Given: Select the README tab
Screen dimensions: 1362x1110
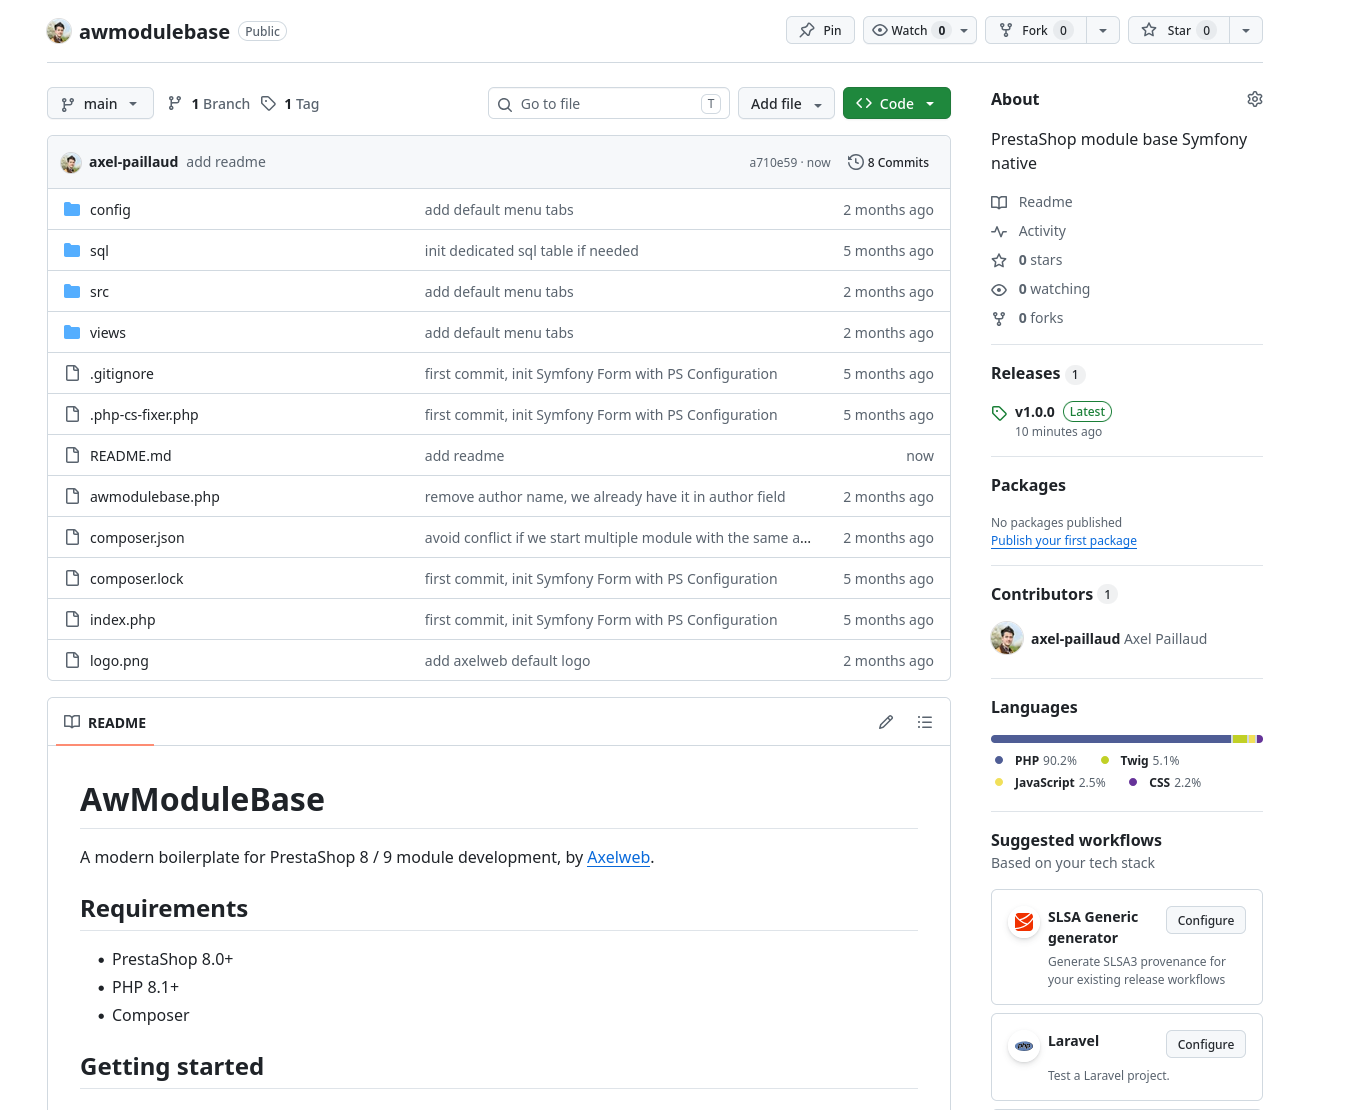Looking at the screenshot, I should [x=105, y=722].
